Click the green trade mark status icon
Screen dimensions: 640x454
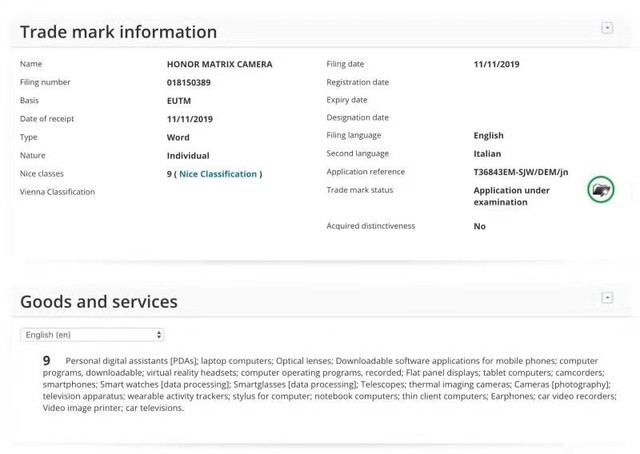coord(601,189)
